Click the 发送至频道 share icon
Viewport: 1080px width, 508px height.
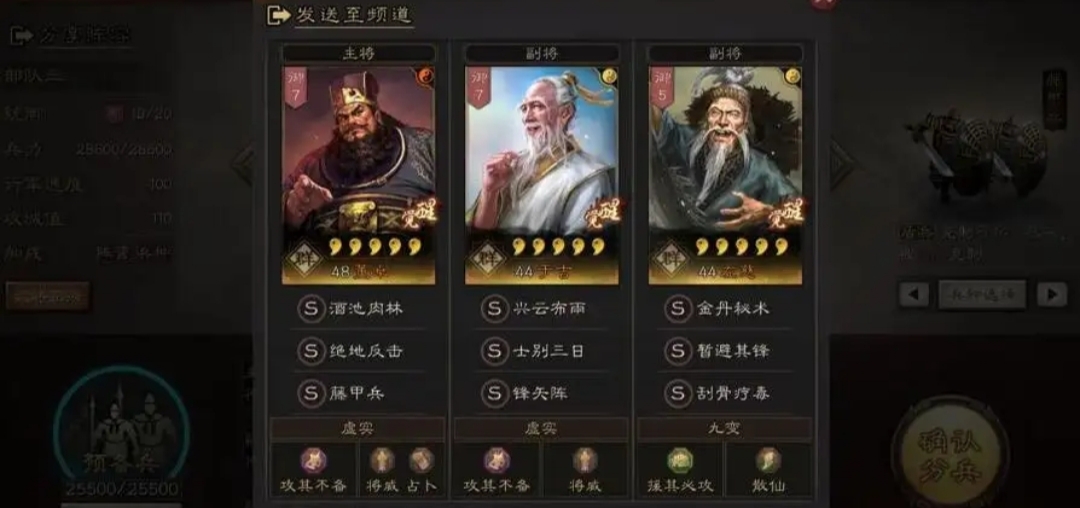point(278,15)
